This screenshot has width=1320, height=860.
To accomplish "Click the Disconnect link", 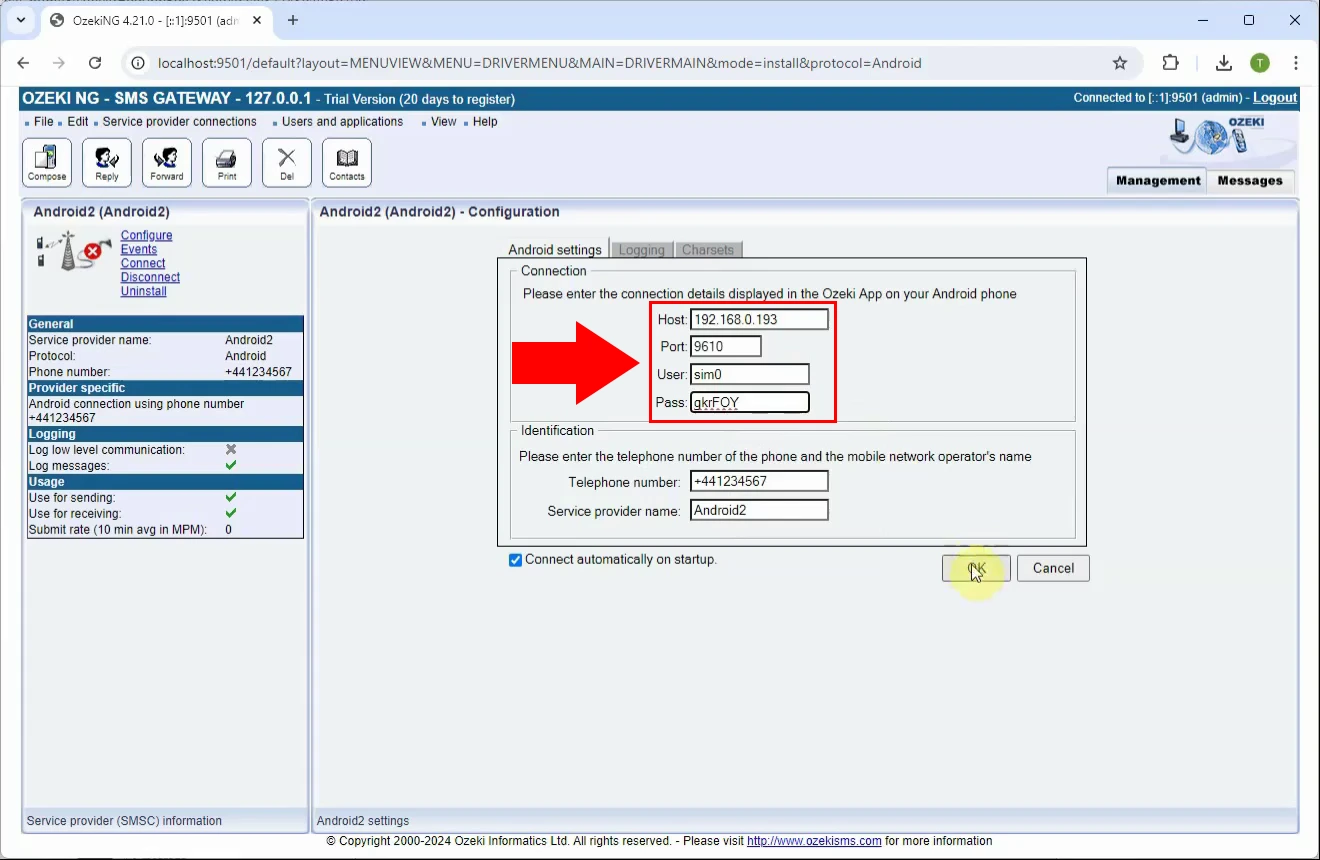I will (x=150, y=278).
